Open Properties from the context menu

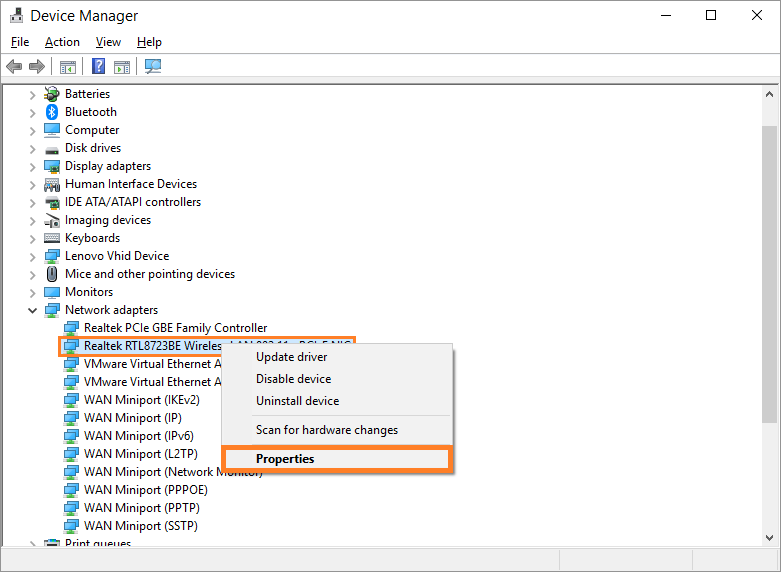click(337, 458)
